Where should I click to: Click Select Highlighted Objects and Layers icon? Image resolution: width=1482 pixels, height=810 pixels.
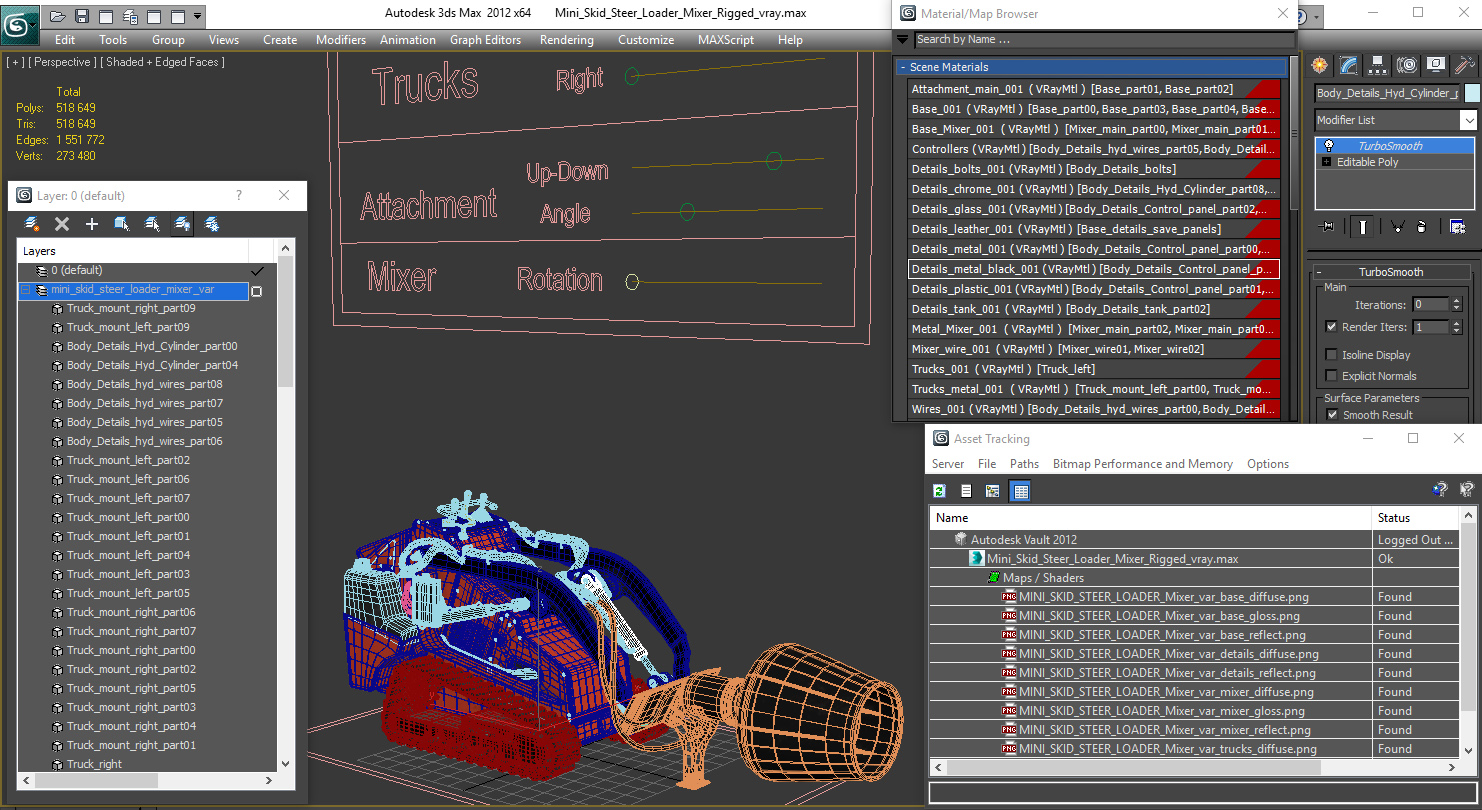122,224
